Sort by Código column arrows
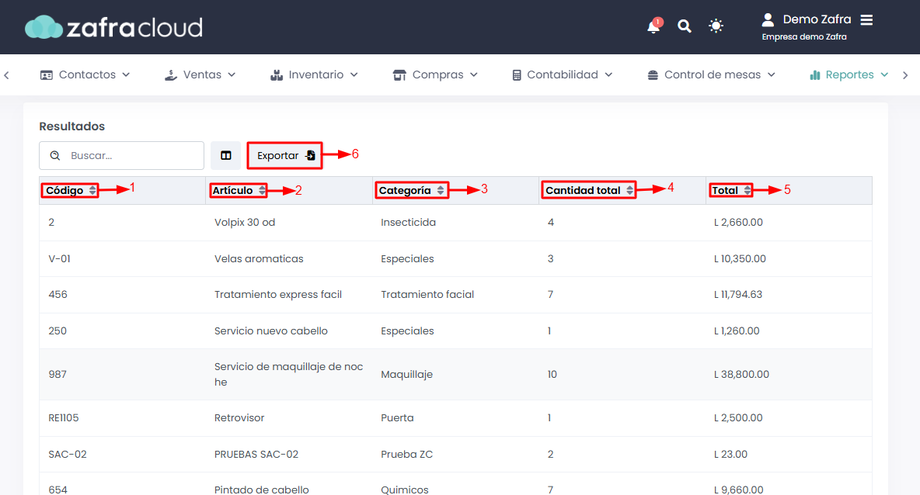Viewport: 920px width, 495px height. point(93,191)
